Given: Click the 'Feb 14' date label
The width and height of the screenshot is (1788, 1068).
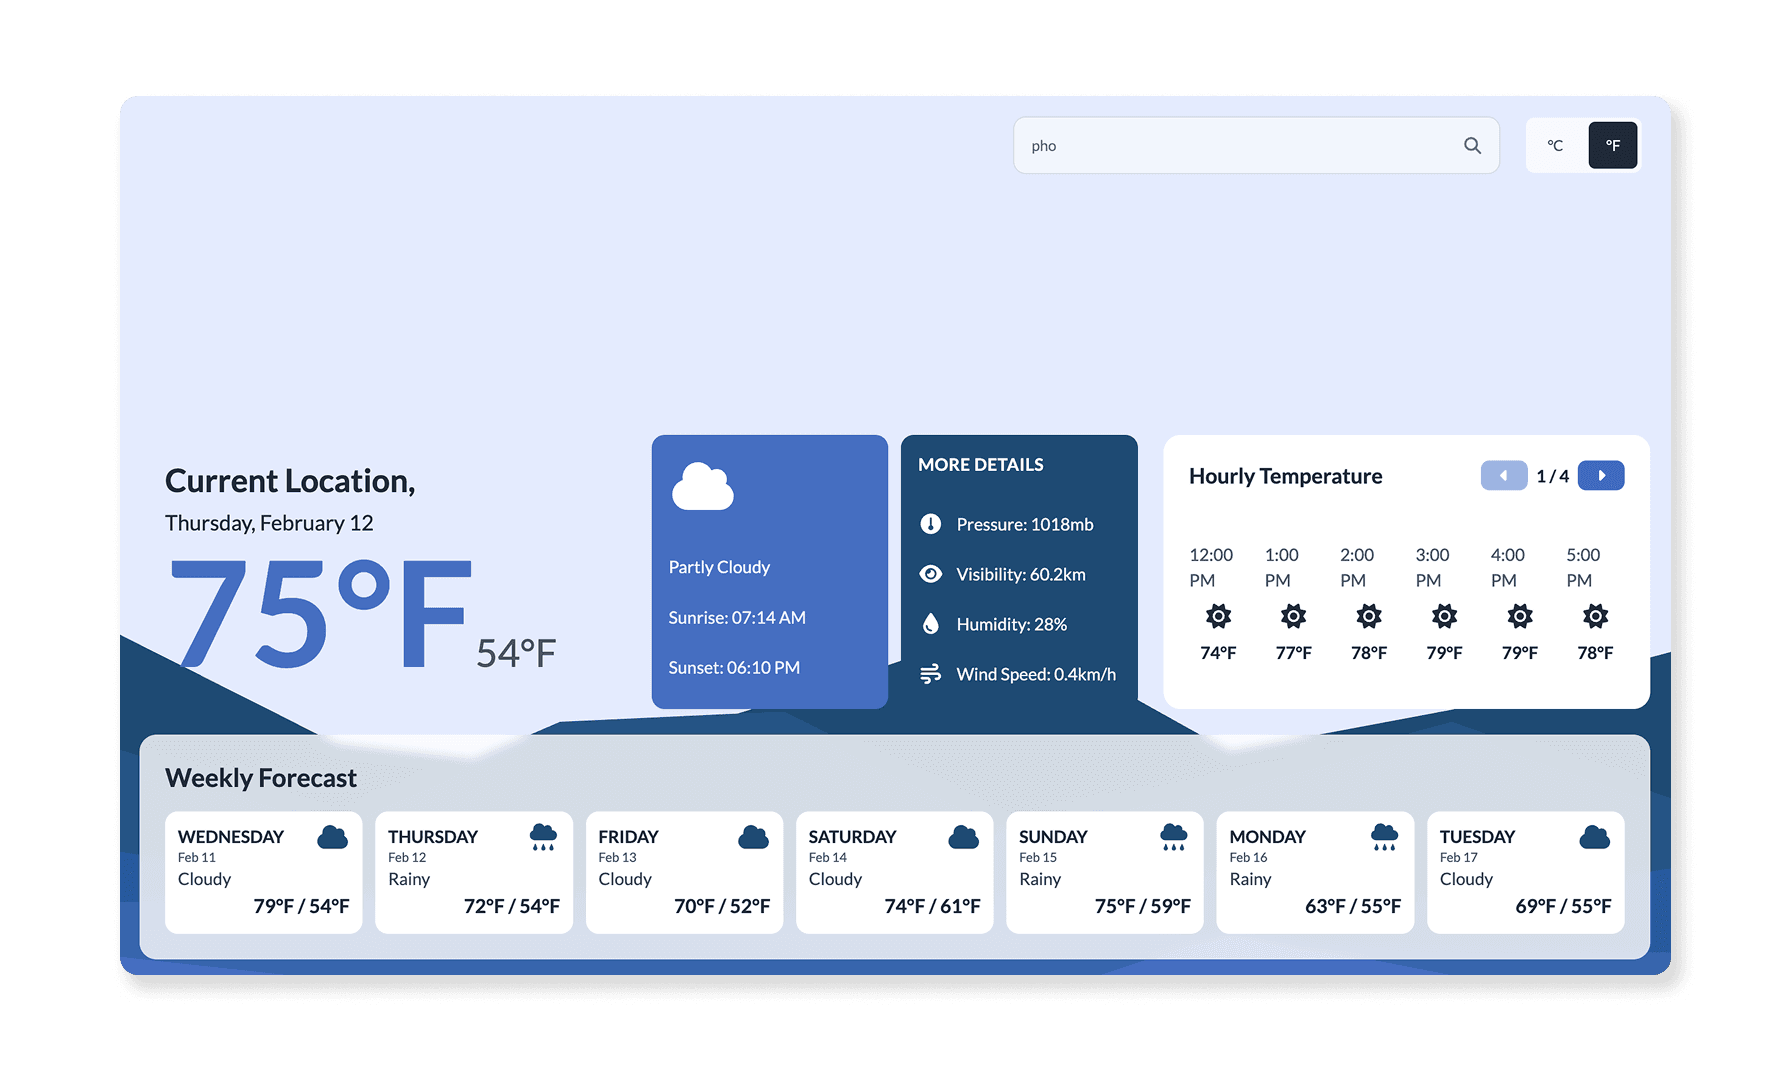Looking at the screenshot, I should click(828, 858).
